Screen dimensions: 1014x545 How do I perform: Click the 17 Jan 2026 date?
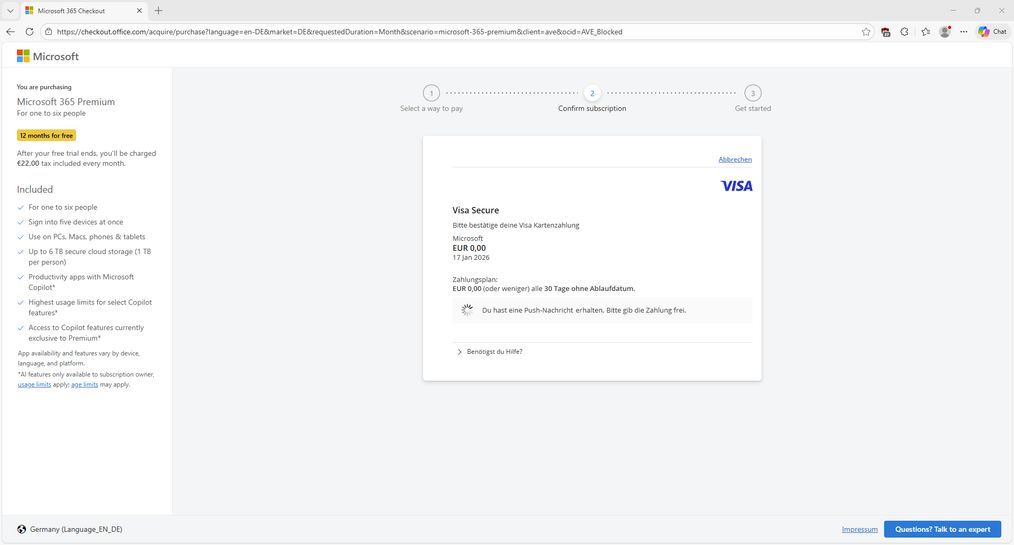point(471,257)
